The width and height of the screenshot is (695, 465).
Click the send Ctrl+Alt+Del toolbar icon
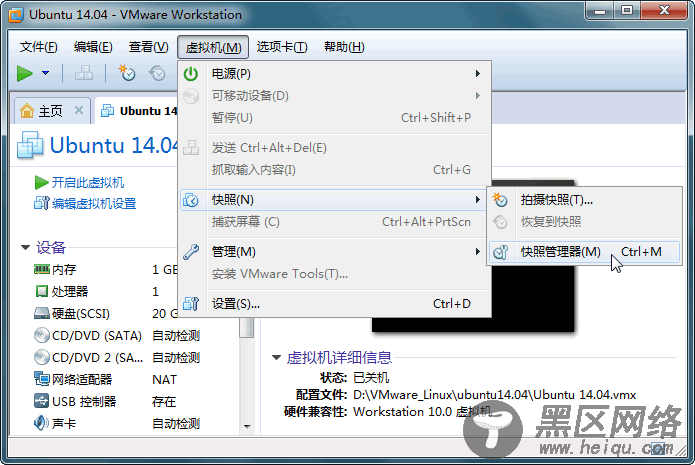(x=84, y=73)
